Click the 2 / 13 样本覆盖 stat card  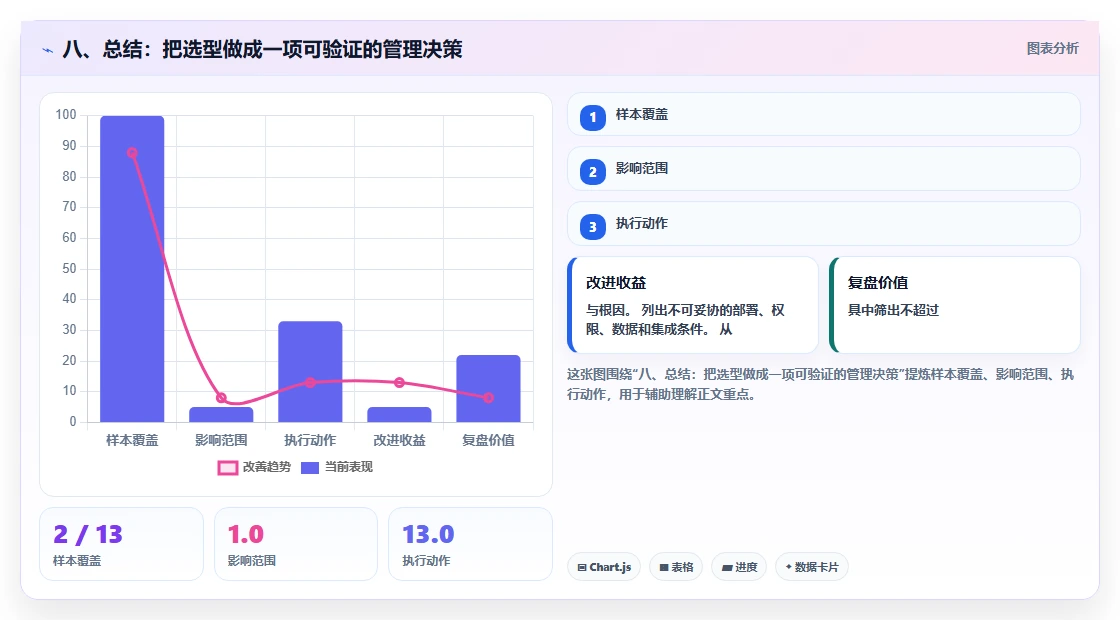(121, 544)
